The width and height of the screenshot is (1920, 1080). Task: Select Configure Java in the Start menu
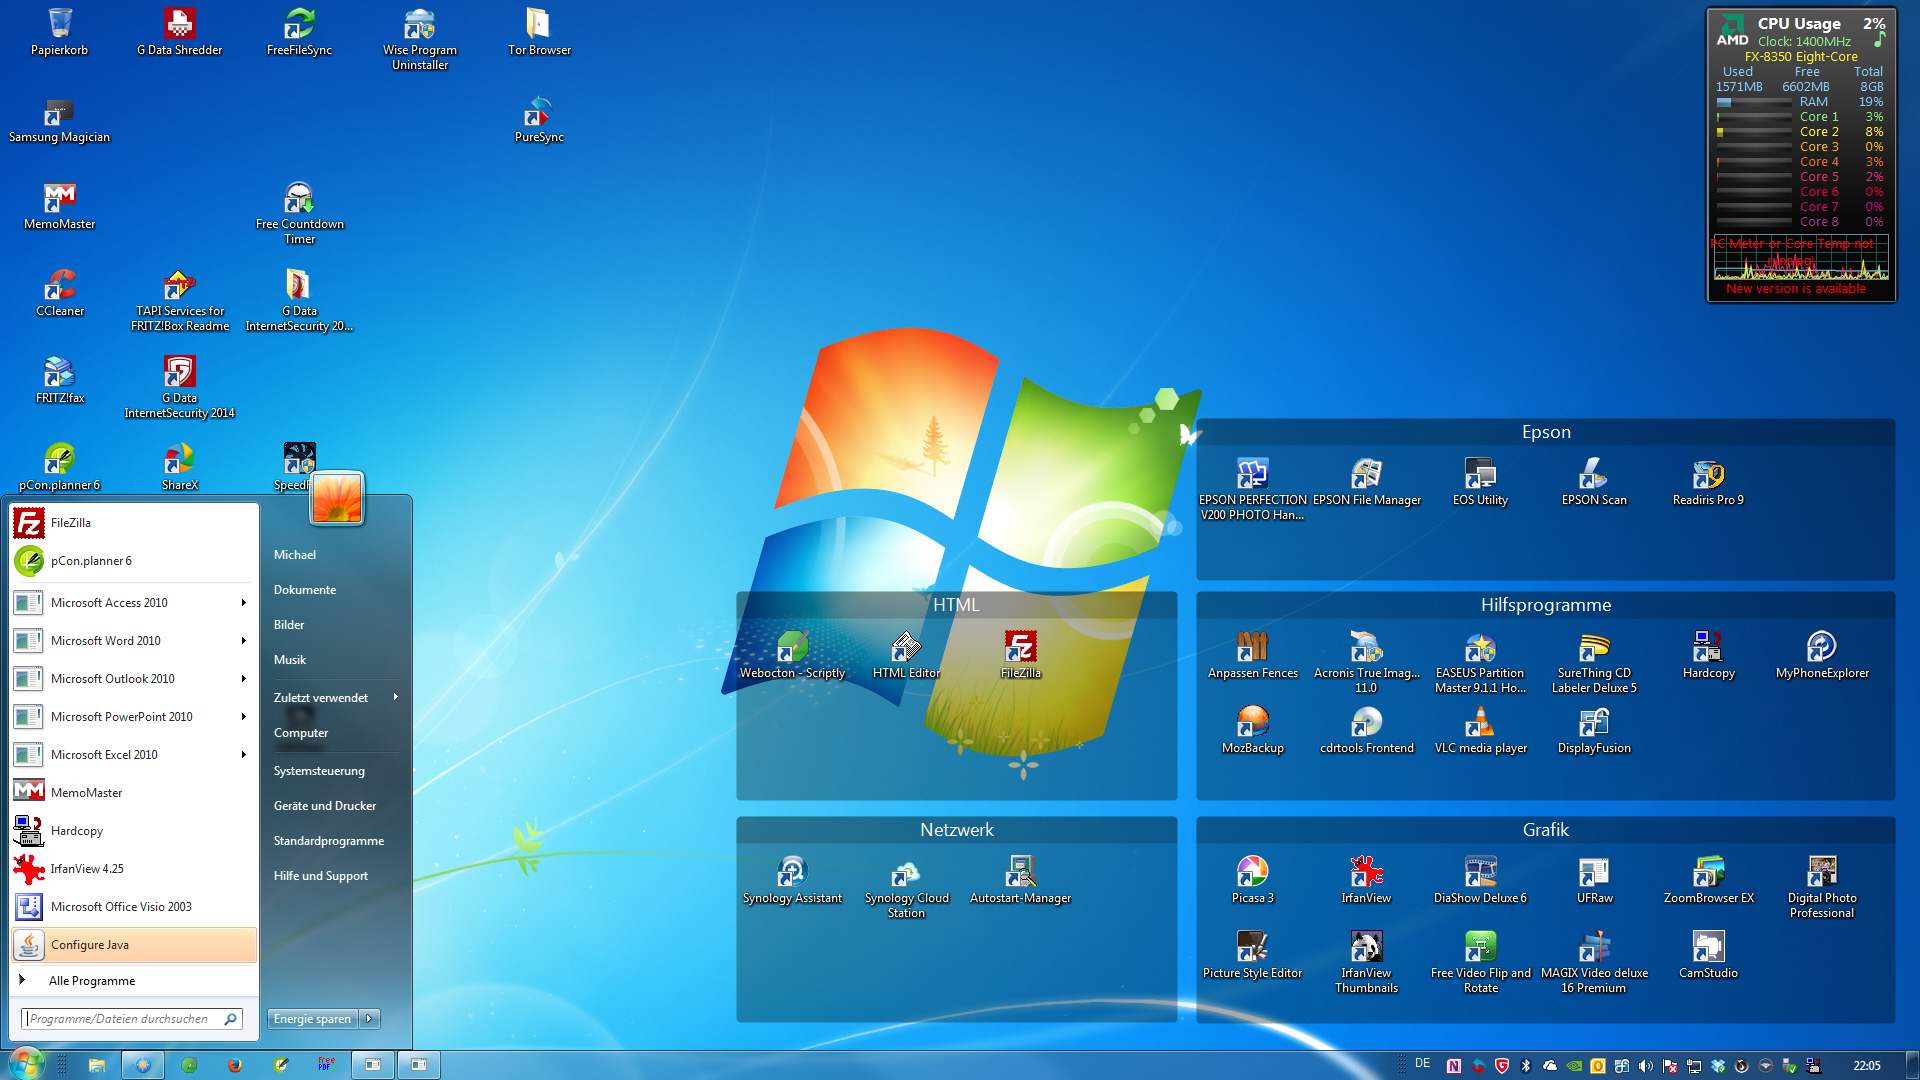134,945
